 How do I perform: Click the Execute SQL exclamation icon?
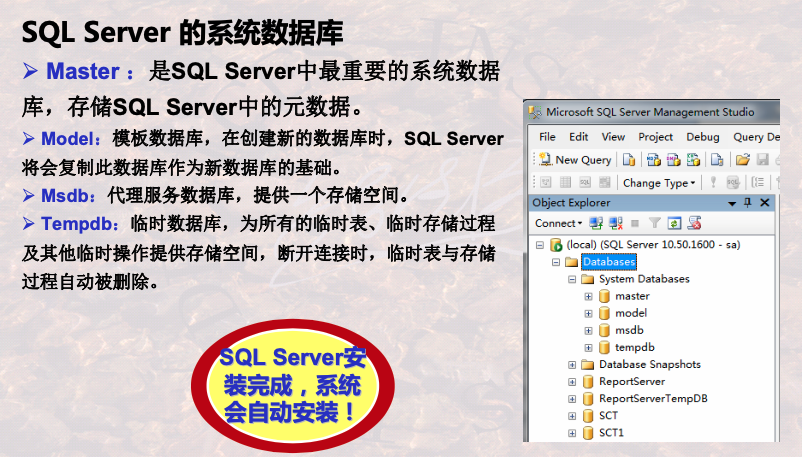coord(713,182)
